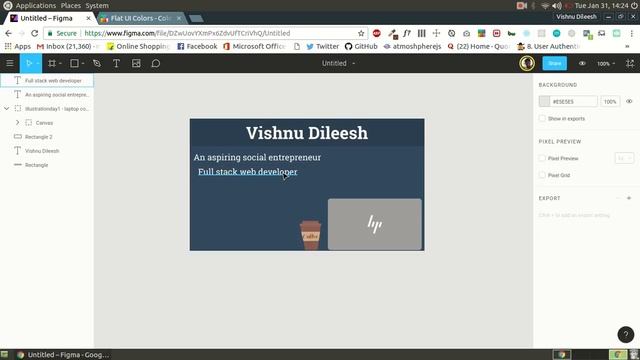This screenshot has height=360, width=640.
Task: Click the text layer icon for Vishnu Dileesh
Action: pos(18,151)
